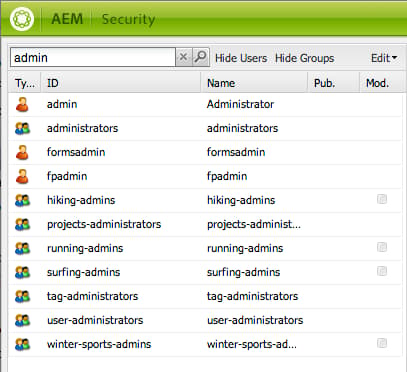This screenshot has width=407, height=372.
Task: Open the Edit dropdown menu
Action: tap(384, 58)
